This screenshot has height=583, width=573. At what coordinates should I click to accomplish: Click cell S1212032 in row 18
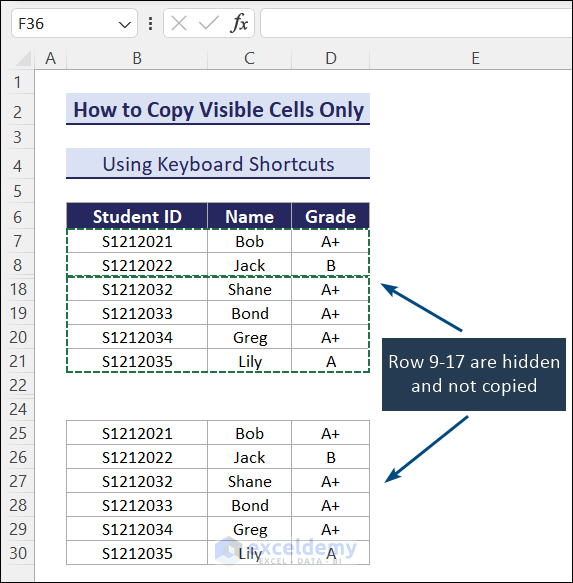[137, 290]
